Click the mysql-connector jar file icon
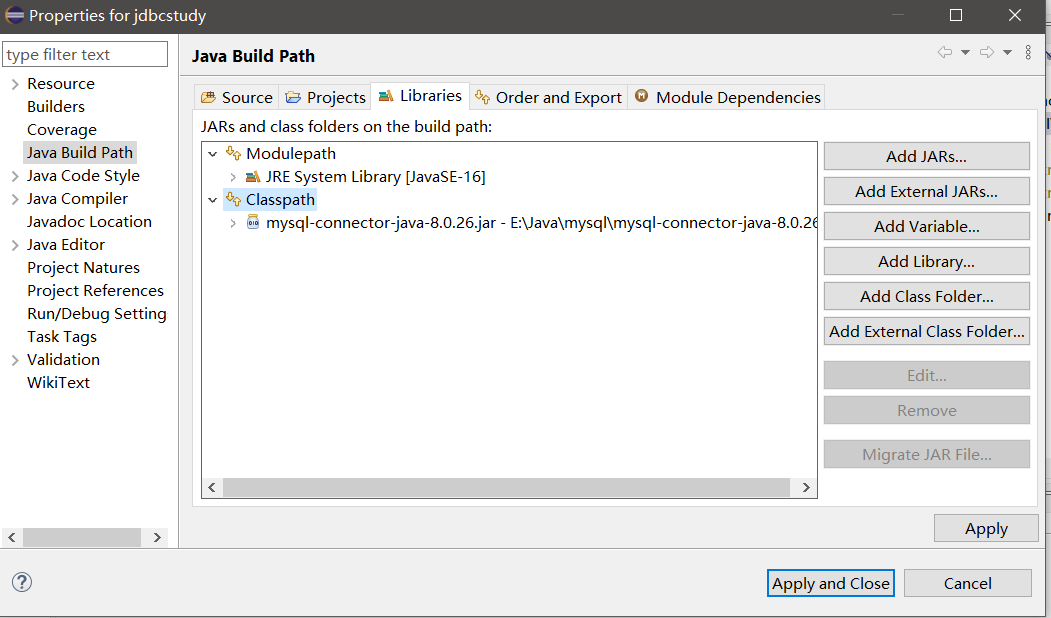The image size is (1051, 618). point(253,223)
